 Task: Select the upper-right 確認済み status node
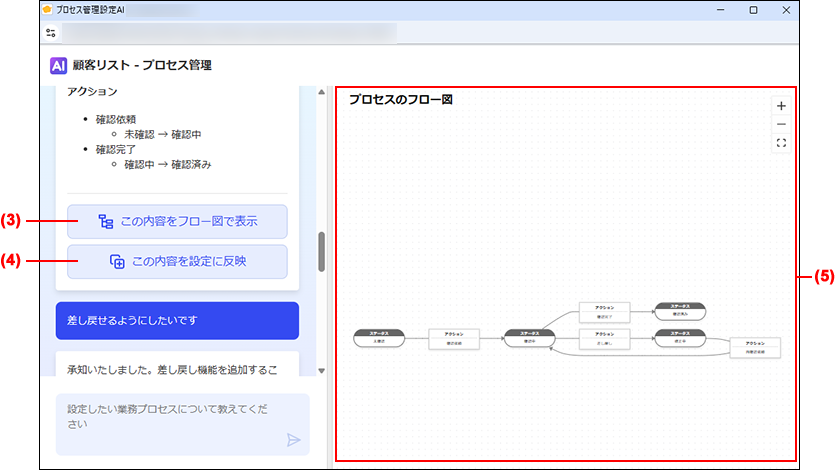pos(680,311)
